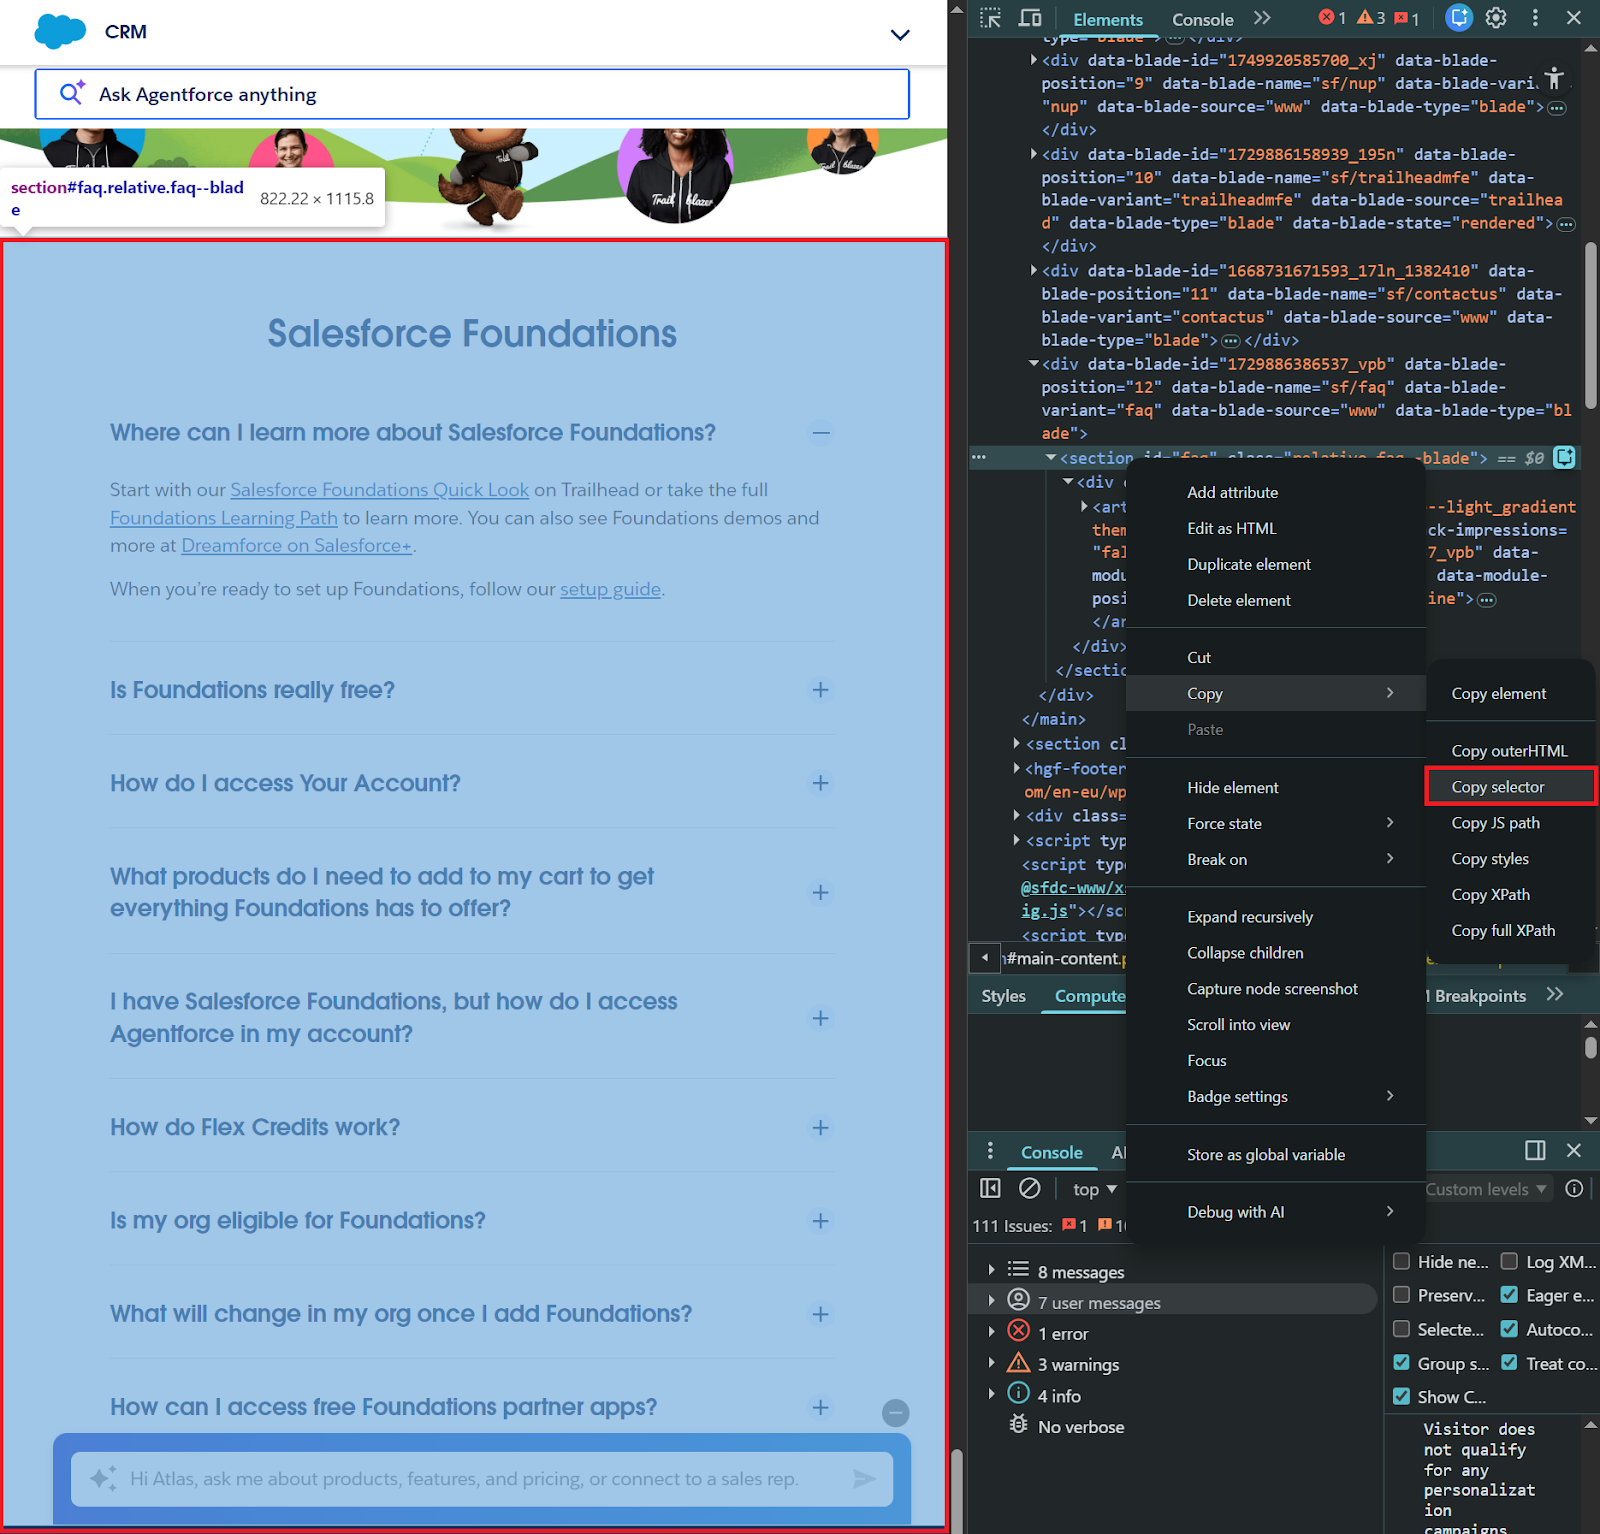Open DevTools settings gear
The height and width of the screenshot is (1534, 1600).
pos(1496,18)
